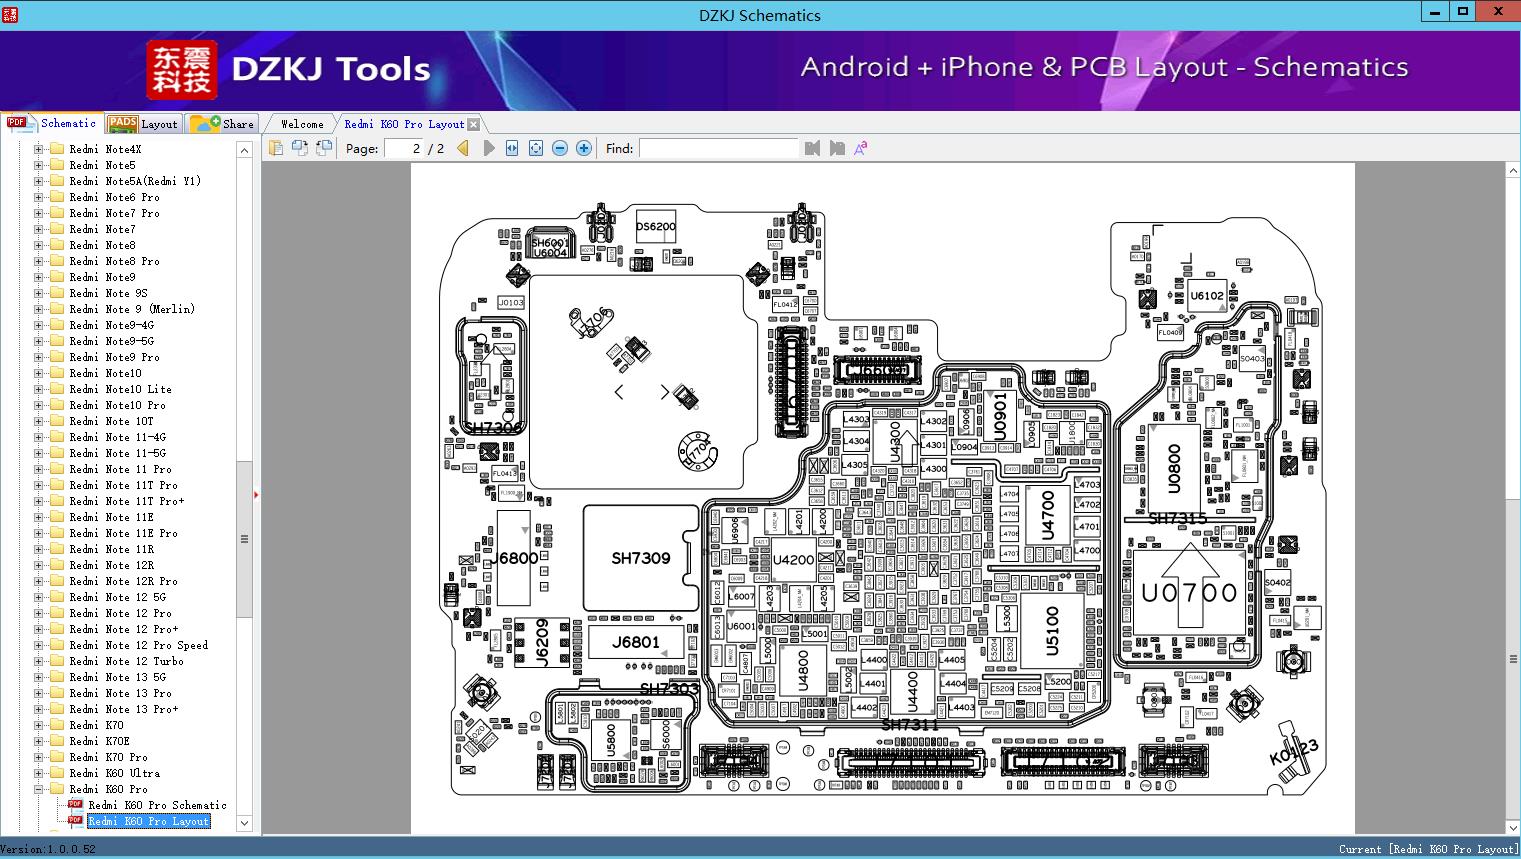Screen dimensions: 1521x859
Task: Switch to the PADS Layout tab
Action: pos(143,124)
